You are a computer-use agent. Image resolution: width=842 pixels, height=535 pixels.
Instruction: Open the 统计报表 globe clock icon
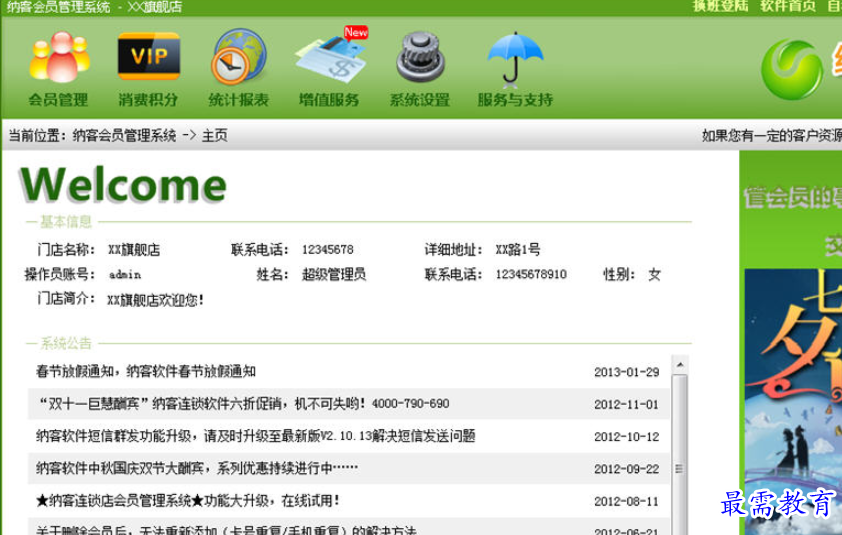coord(238,57)
